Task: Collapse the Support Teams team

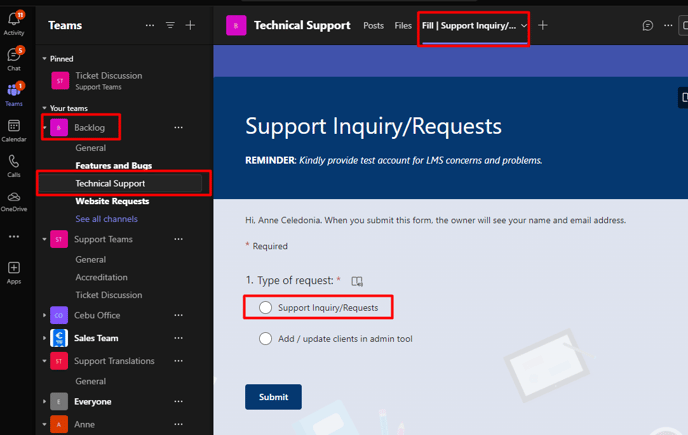Action: [x=44, y=239]
